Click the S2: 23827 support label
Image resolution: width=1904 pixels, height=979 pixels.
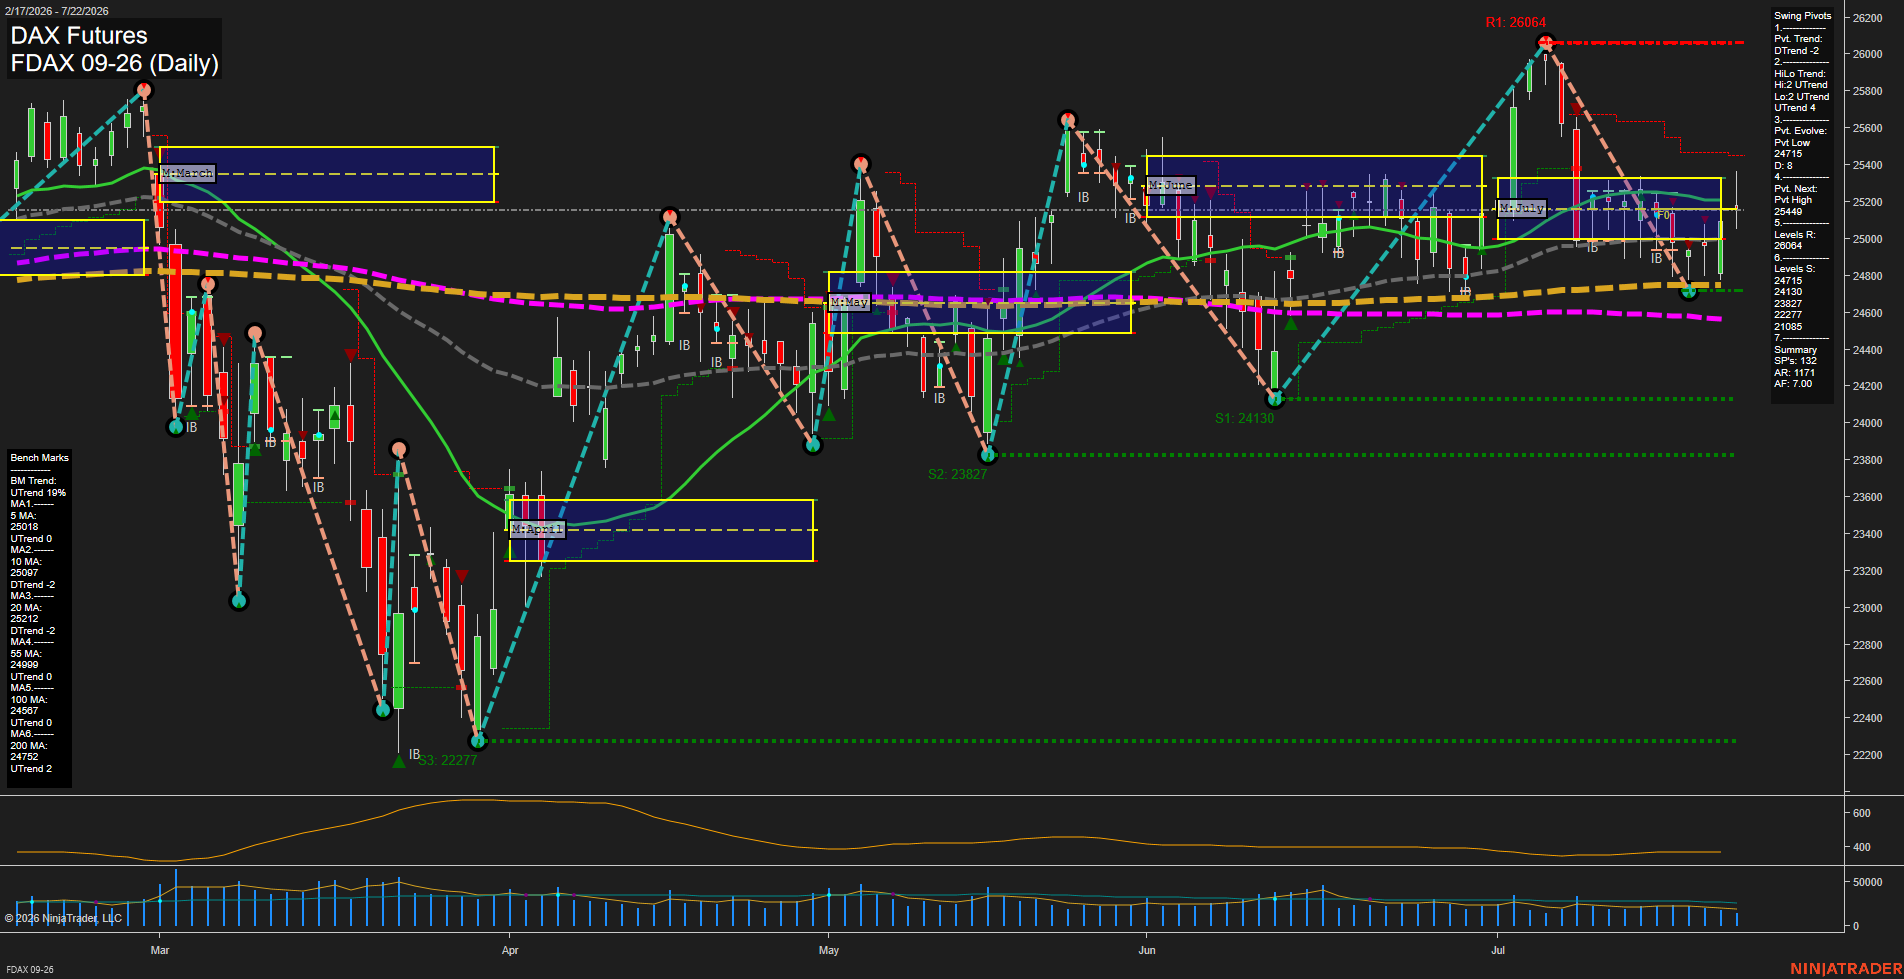pos(957,474)
